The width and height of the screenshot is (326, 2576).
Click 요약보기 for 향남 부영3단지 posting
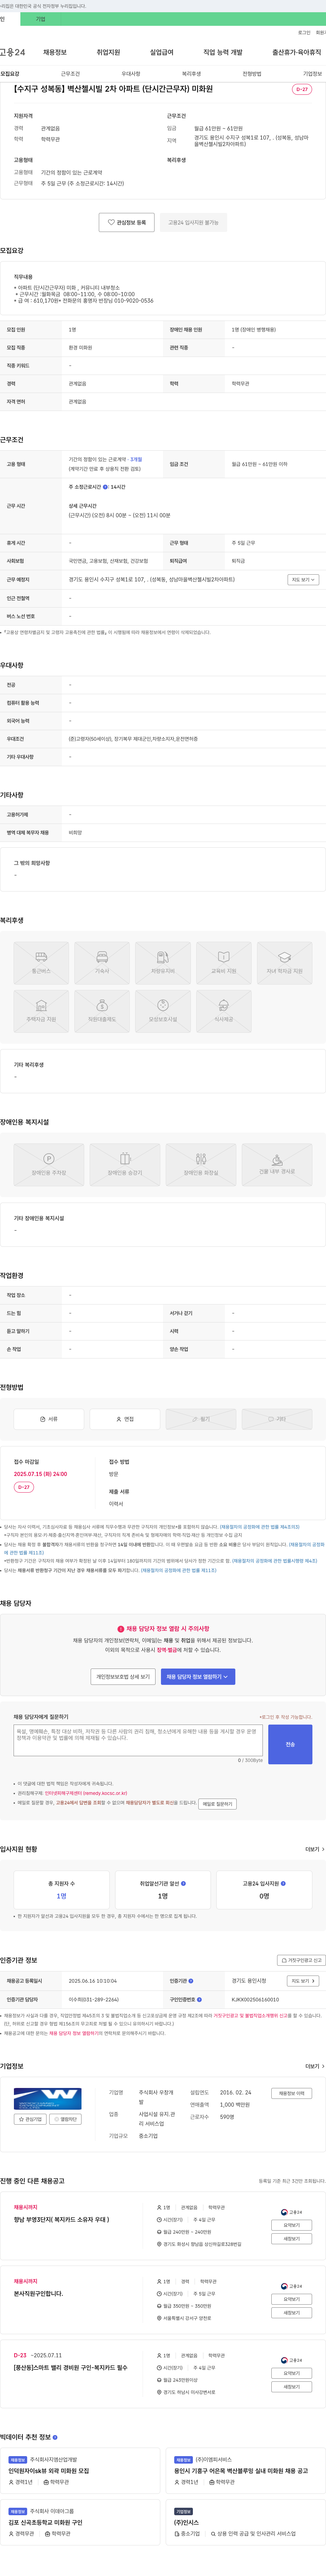click(x=292, y=2225)
